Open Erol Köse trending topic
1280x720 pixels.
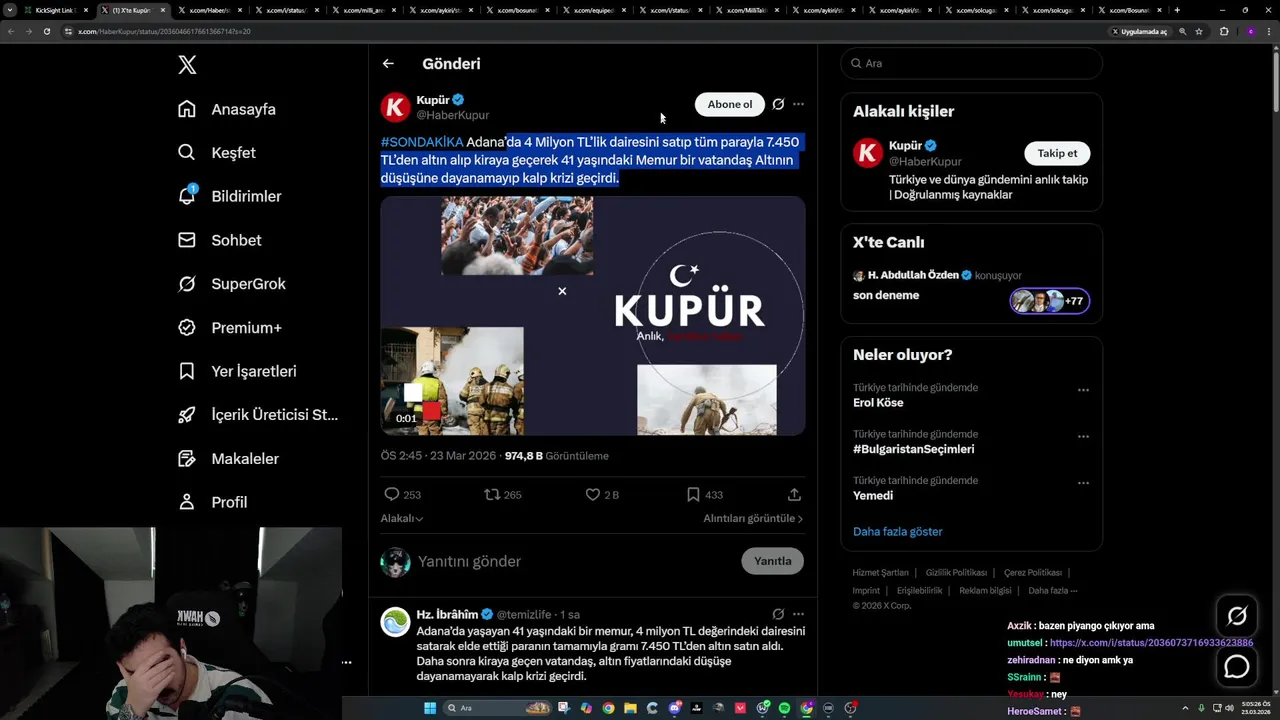[x=878, y=403]
